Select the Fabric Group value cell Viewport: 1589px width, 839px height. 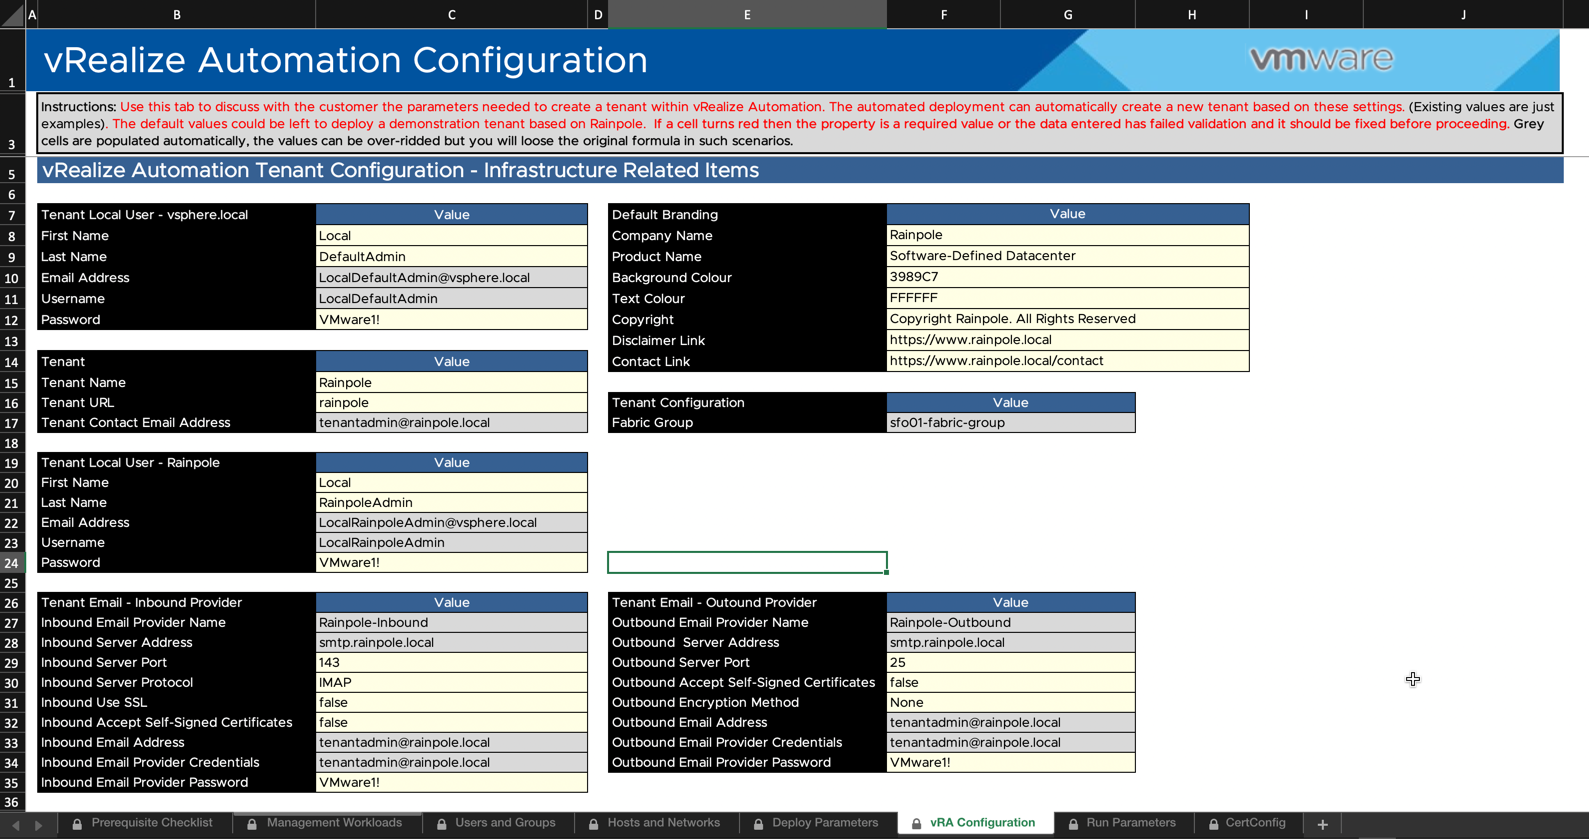[1010, 423]
